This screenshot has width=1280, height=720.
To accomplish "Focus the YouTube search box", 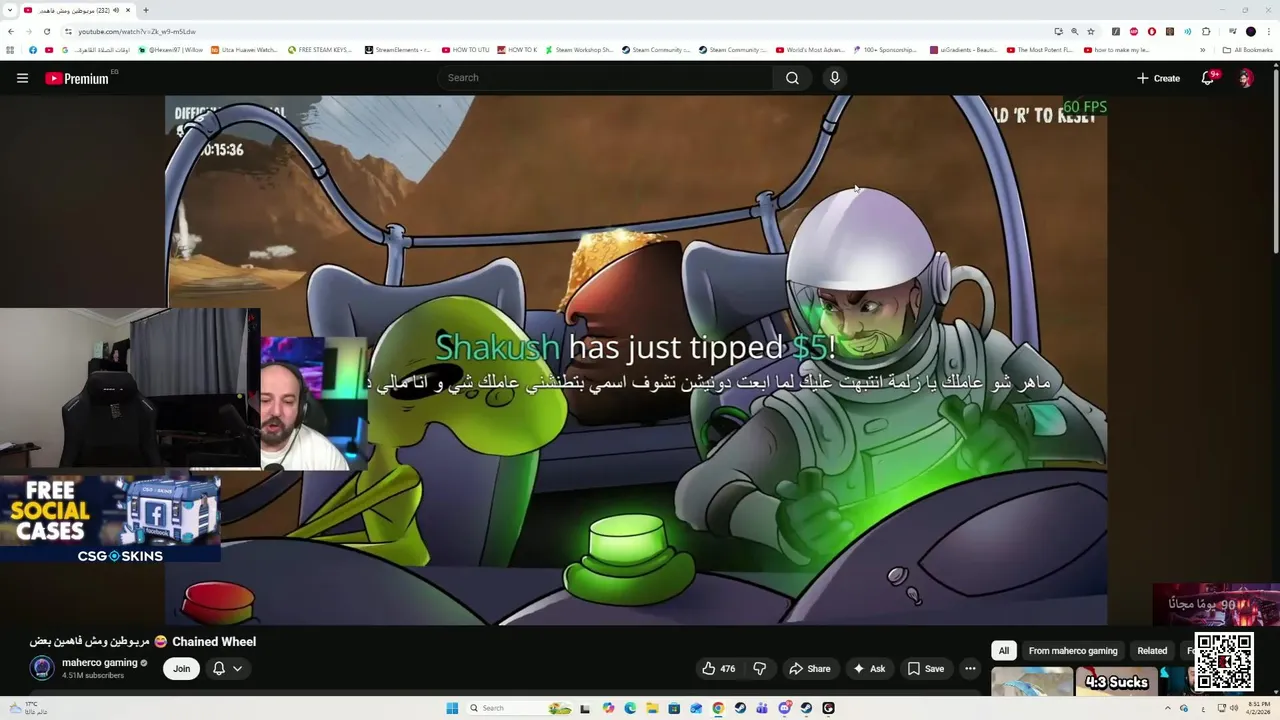I will [x=605, y=78].
